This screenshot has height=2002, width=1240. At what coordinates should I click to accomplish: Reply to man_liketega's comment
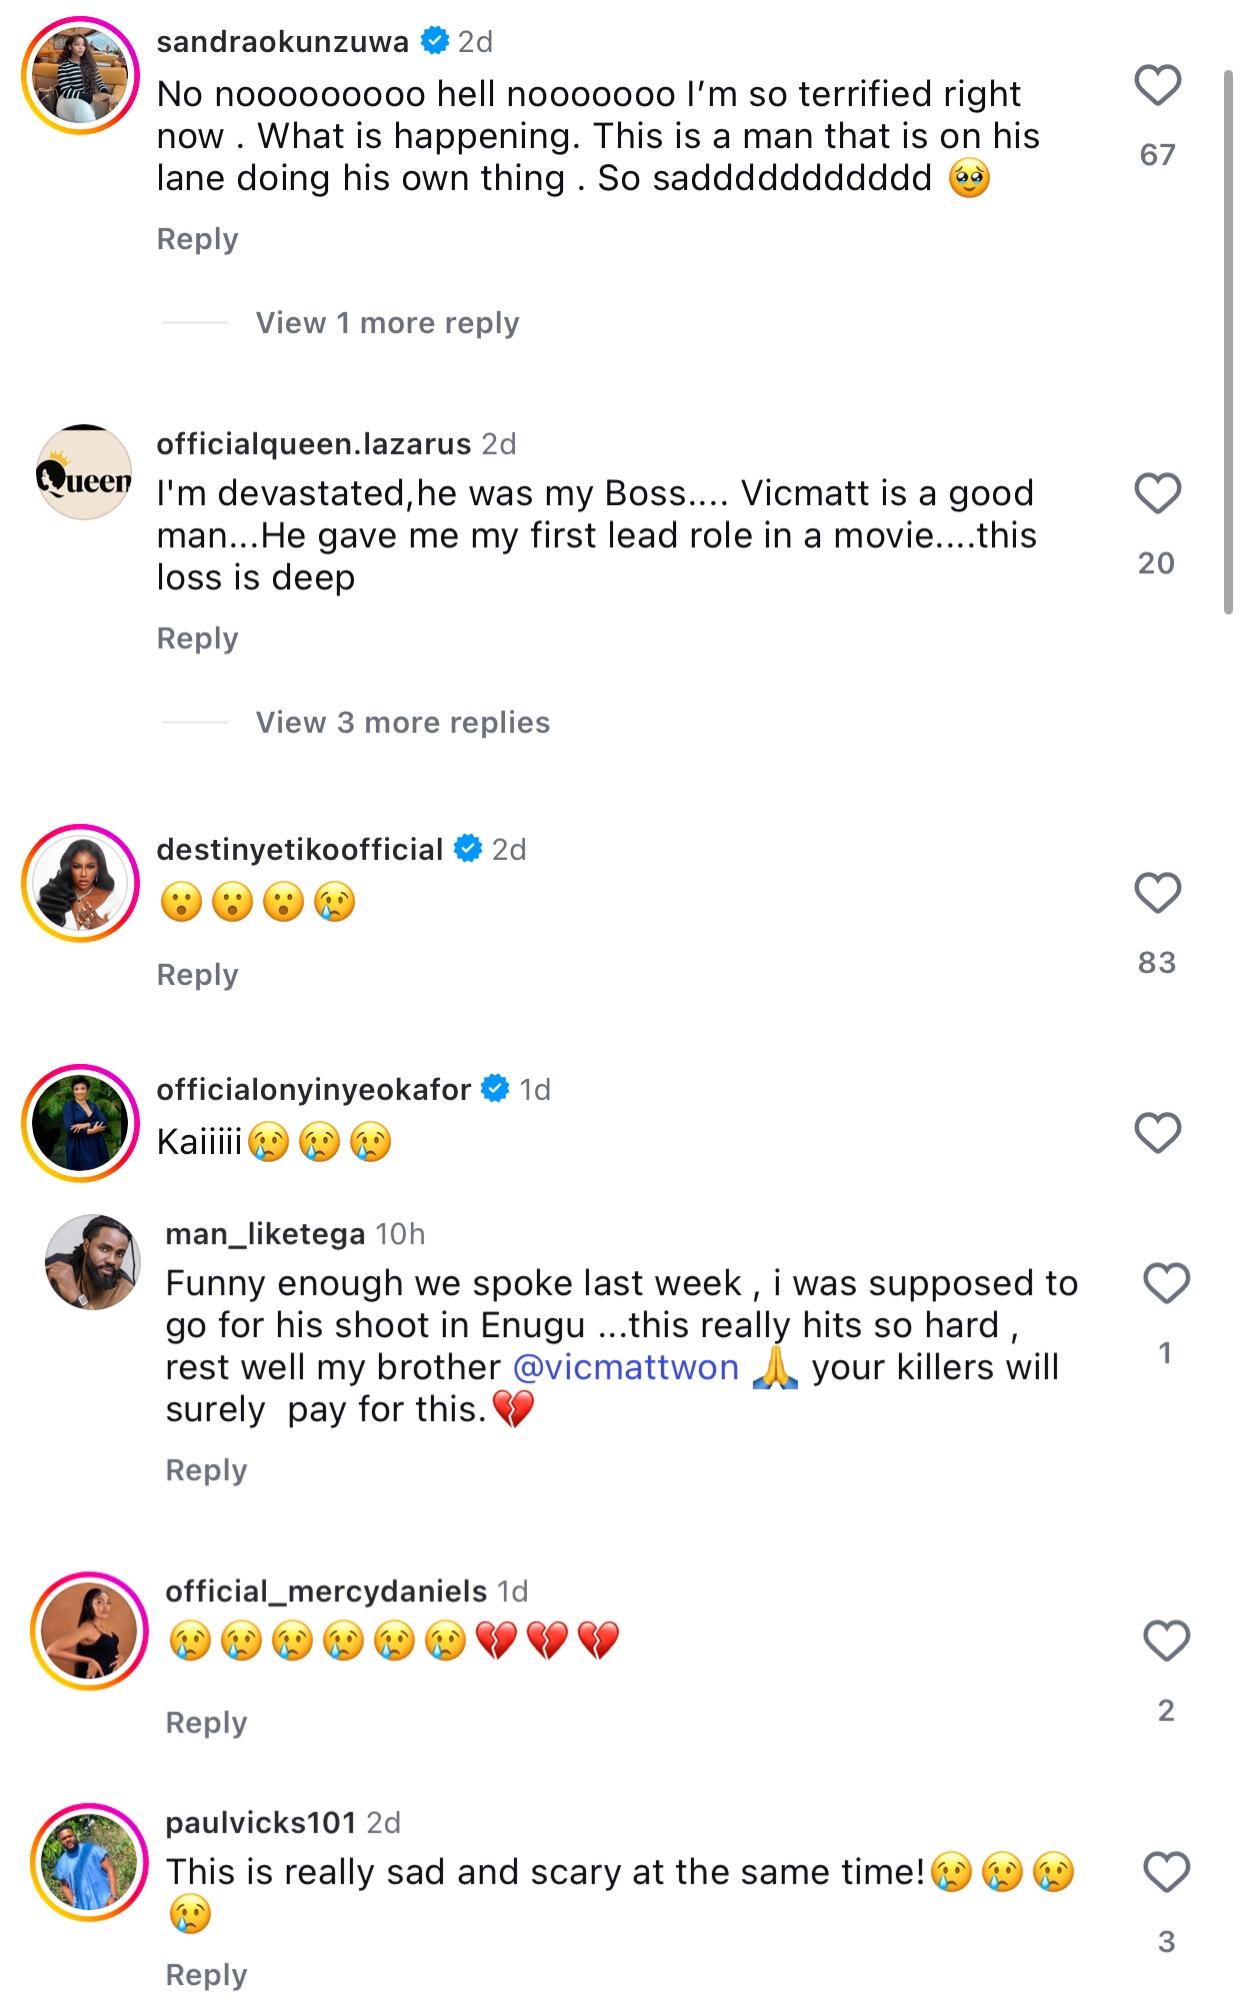tap(206, 1470)
